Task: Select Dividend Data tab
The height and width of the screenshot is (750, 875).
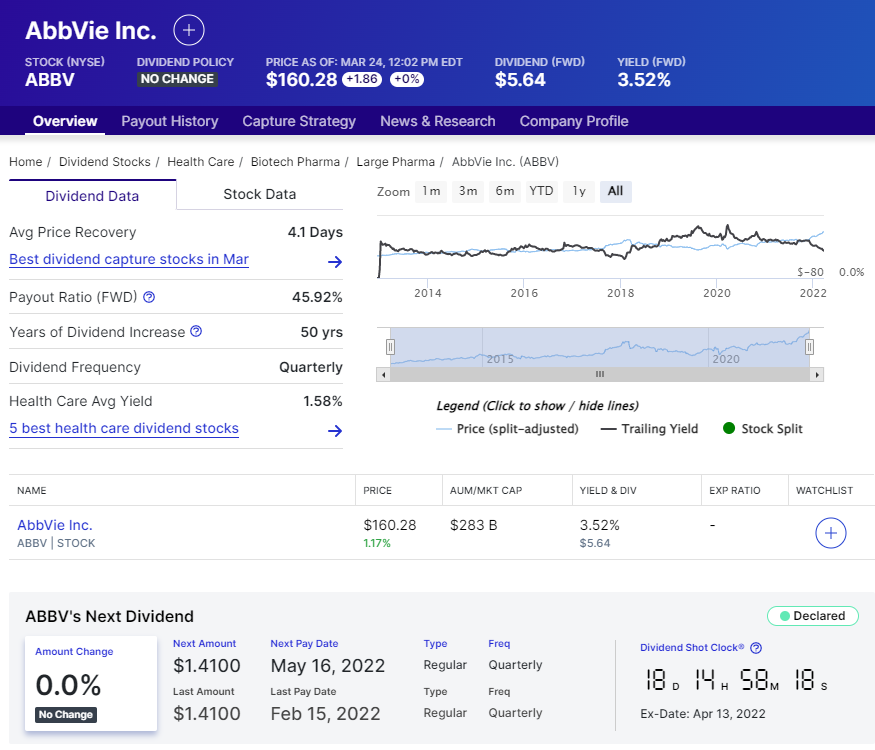Action: click(x=92, y=196)
